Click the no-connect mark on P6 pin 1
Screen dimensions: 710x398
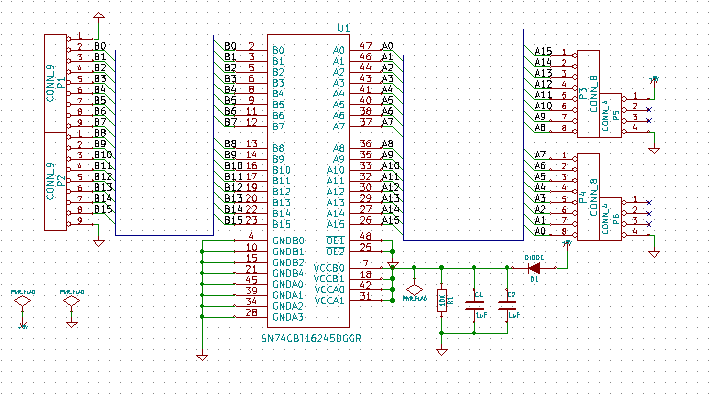pyautogui.click(x=649, y=202)
